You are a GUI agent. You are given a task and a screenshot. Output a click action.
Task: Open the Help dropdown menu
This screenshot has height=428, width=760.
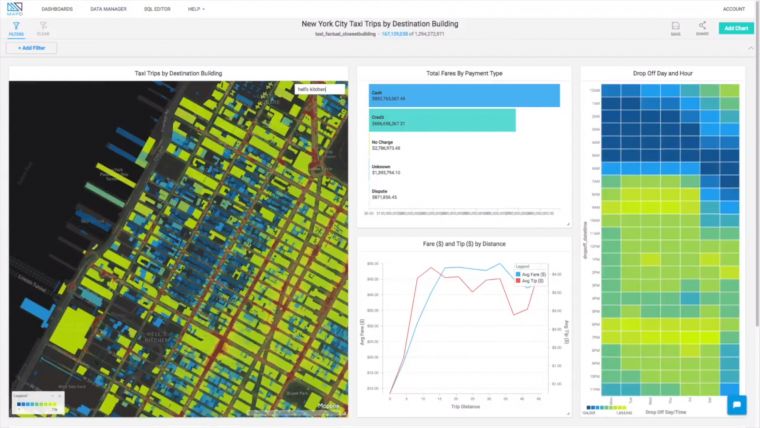point(196,9)
